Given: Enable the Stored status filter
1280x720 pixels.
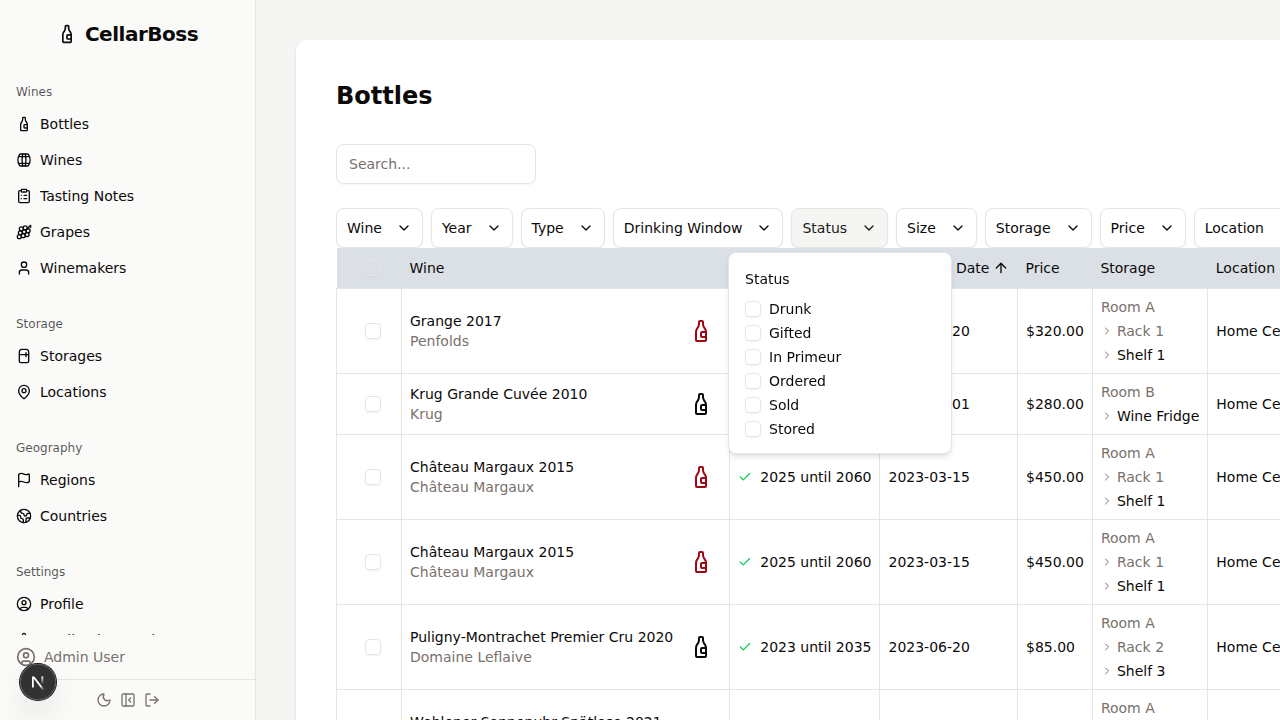Looking at the screenshot, I should pos(752,428).
